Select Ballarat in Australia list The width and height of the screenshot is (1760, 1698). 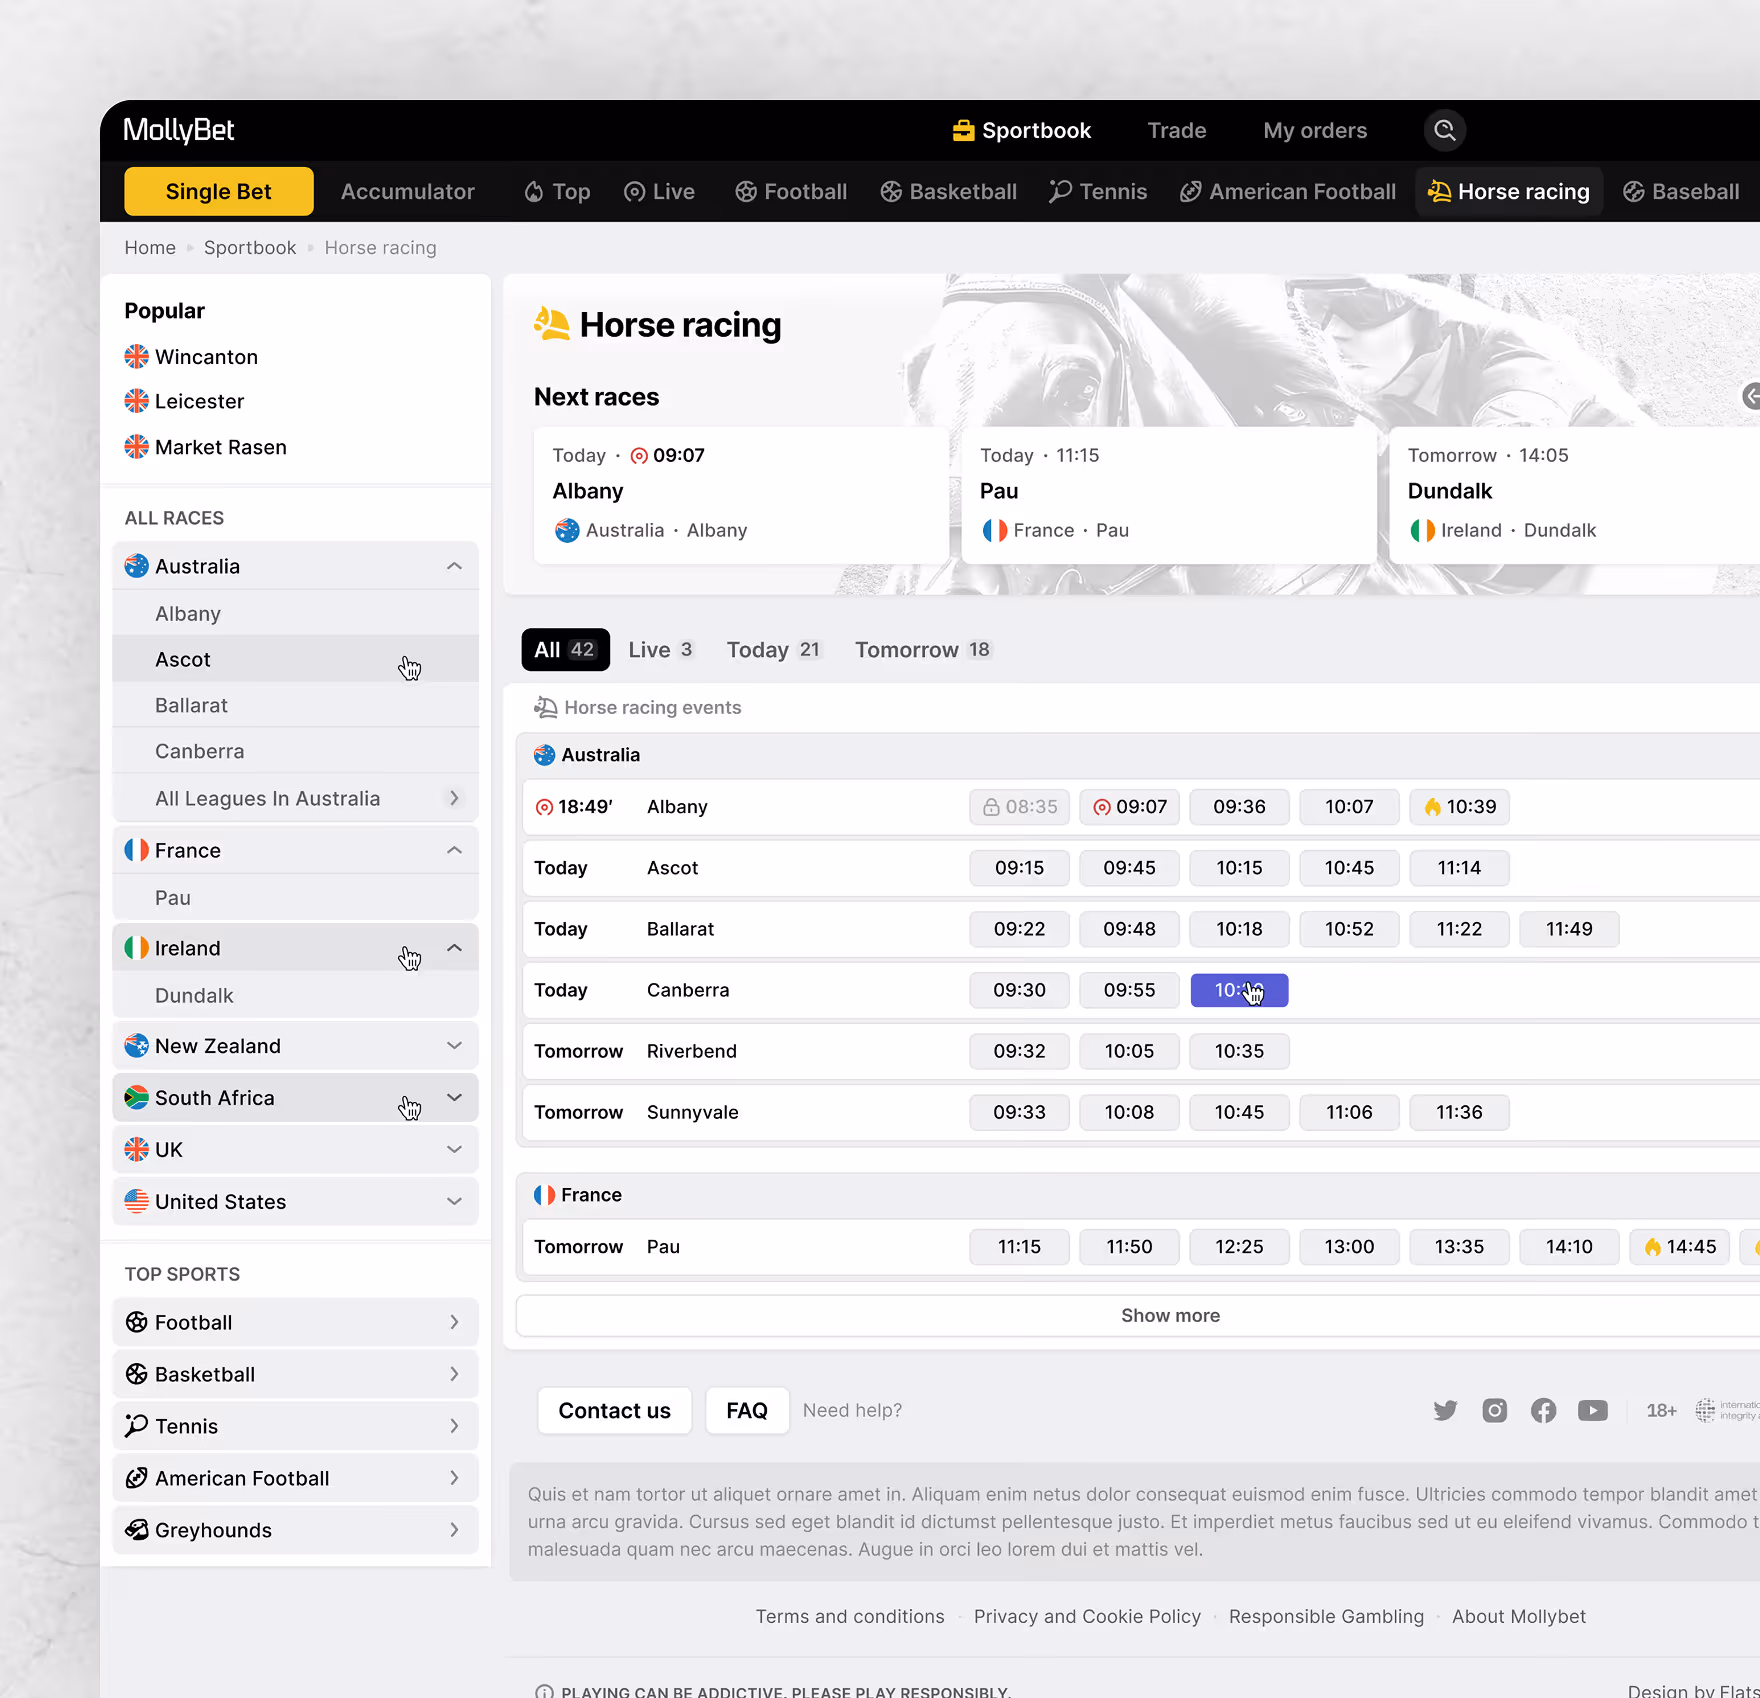(295, 705)
